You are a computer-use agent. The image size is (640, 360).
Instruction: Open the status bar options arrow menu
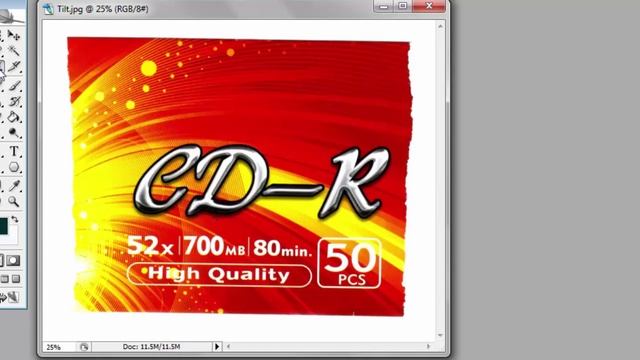tap(217, 347)
